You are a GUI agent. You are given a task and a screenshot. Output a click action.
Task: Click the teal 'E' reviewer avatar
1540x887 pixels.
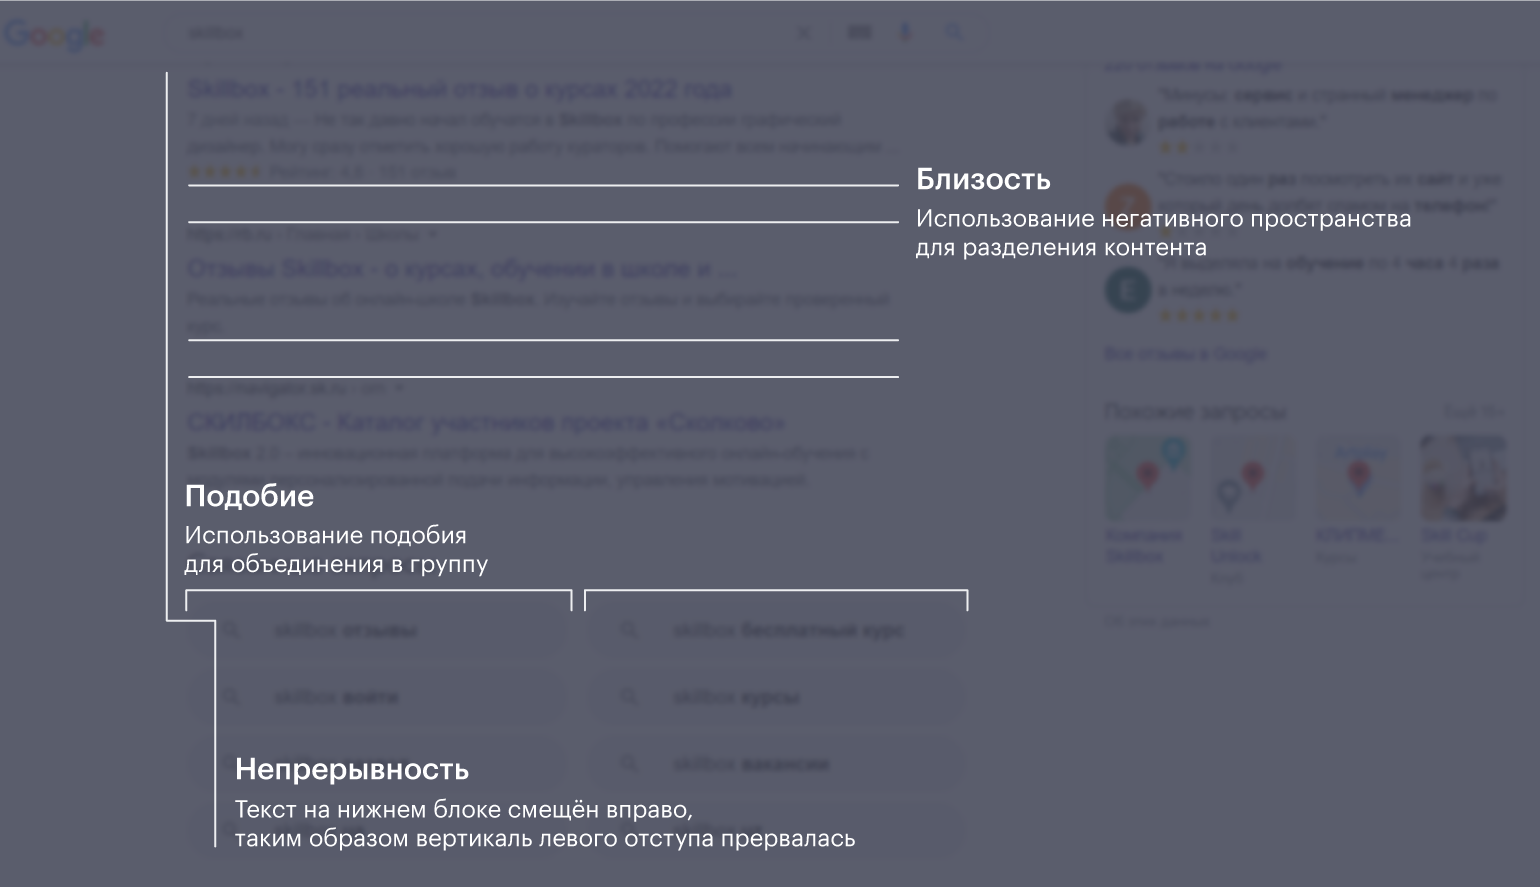tap(1127, 291)
